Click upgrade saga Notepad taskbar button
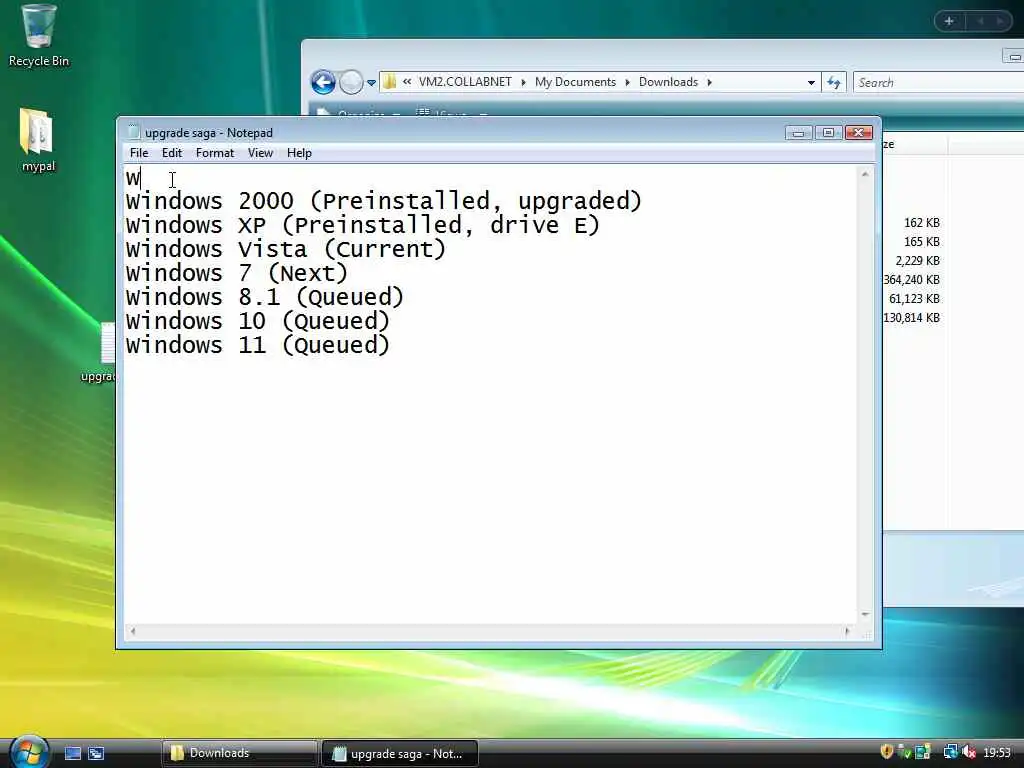The height and width of the screenshot is (768, 1024). point(400,754)
